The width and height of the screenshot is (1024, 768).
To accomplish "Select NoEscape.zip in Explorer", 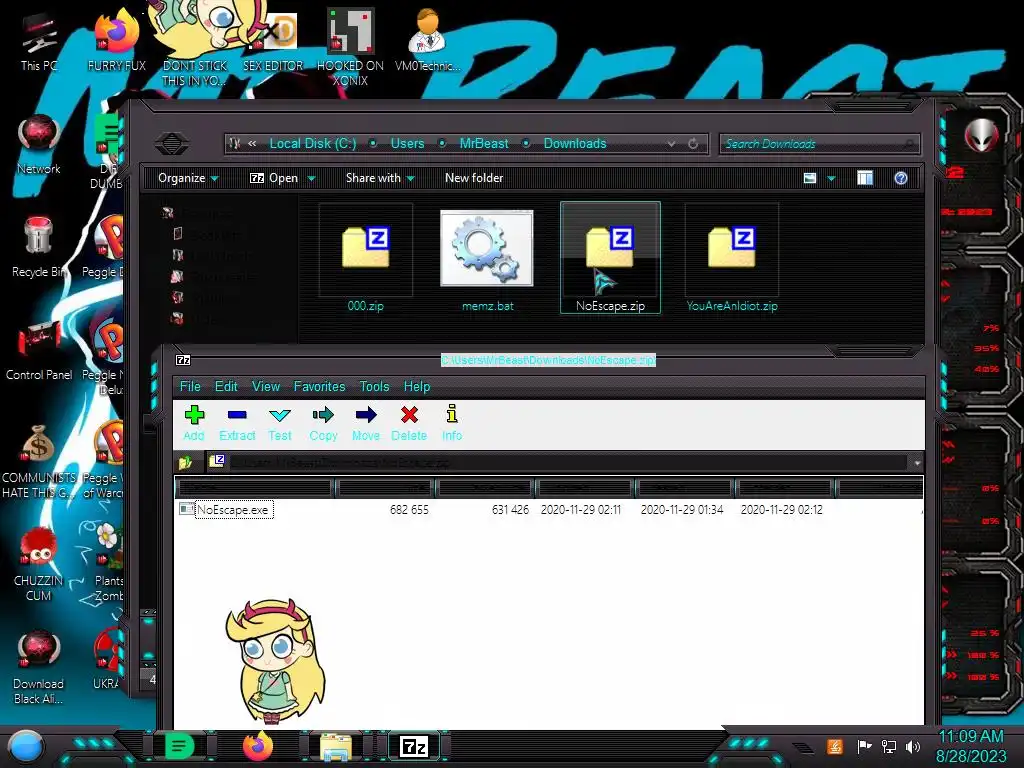I will click(611, 259).
